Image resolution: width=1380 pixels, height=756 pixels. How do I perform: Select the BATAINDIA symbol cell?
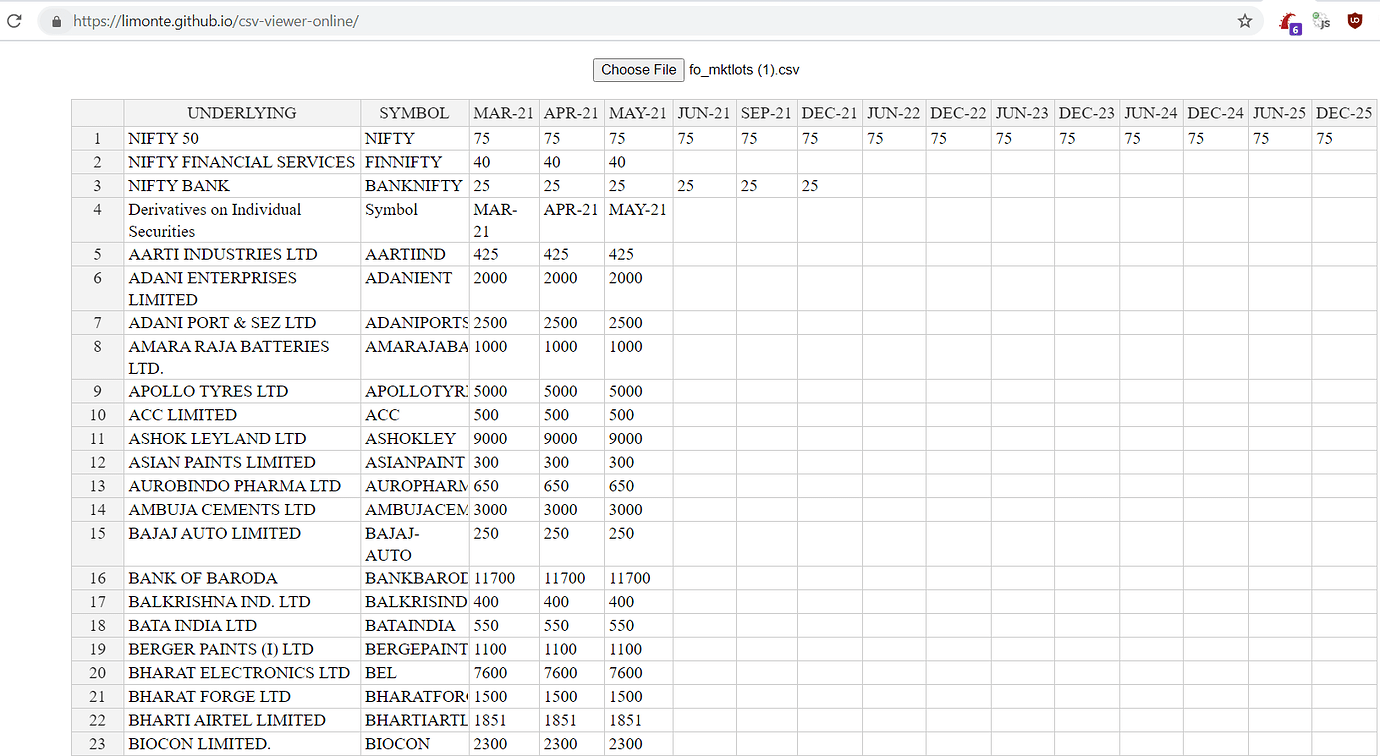click(x=414, y=626)
